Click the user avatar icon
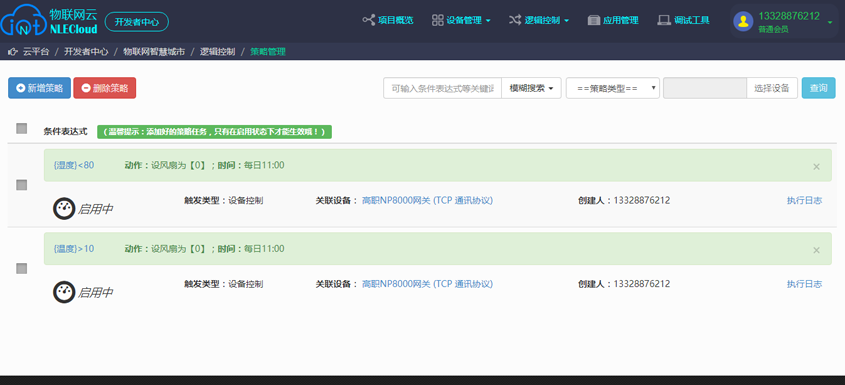845x385 pixels. 744,22
